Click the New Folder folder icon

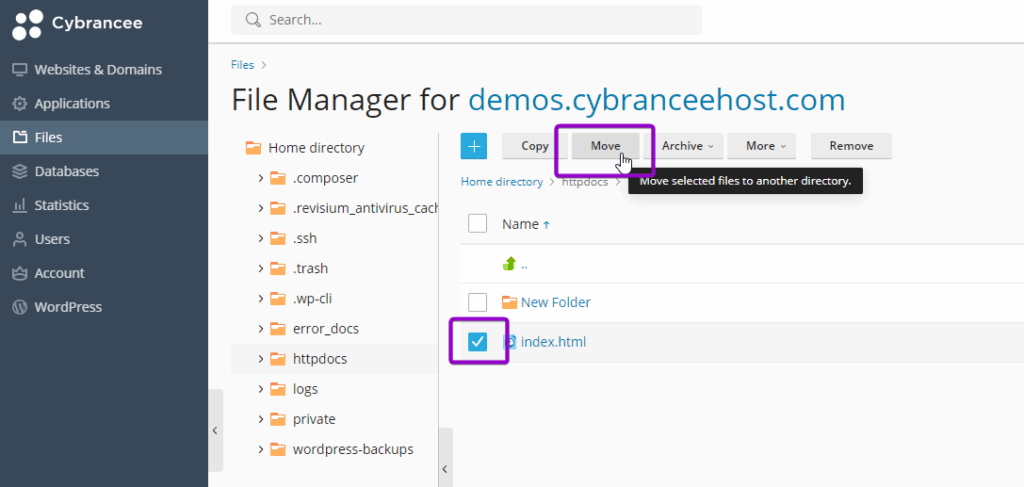(509, 302)
